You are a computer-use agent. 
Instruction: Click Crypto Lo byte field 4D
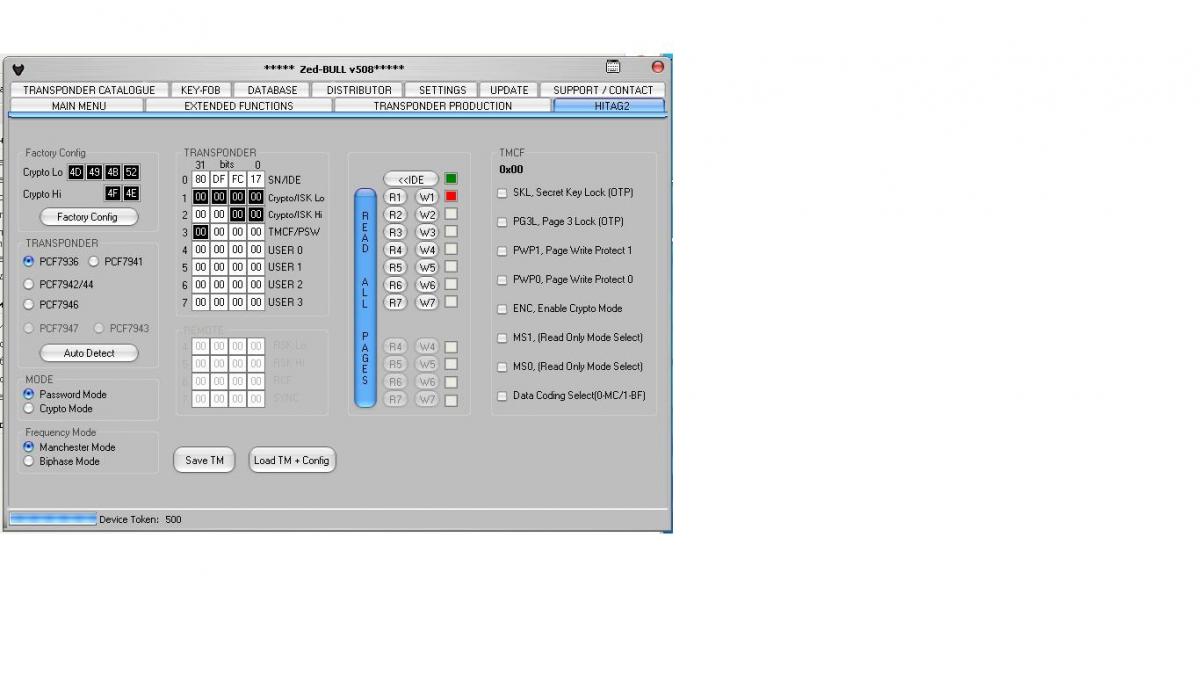click(76, 172)
